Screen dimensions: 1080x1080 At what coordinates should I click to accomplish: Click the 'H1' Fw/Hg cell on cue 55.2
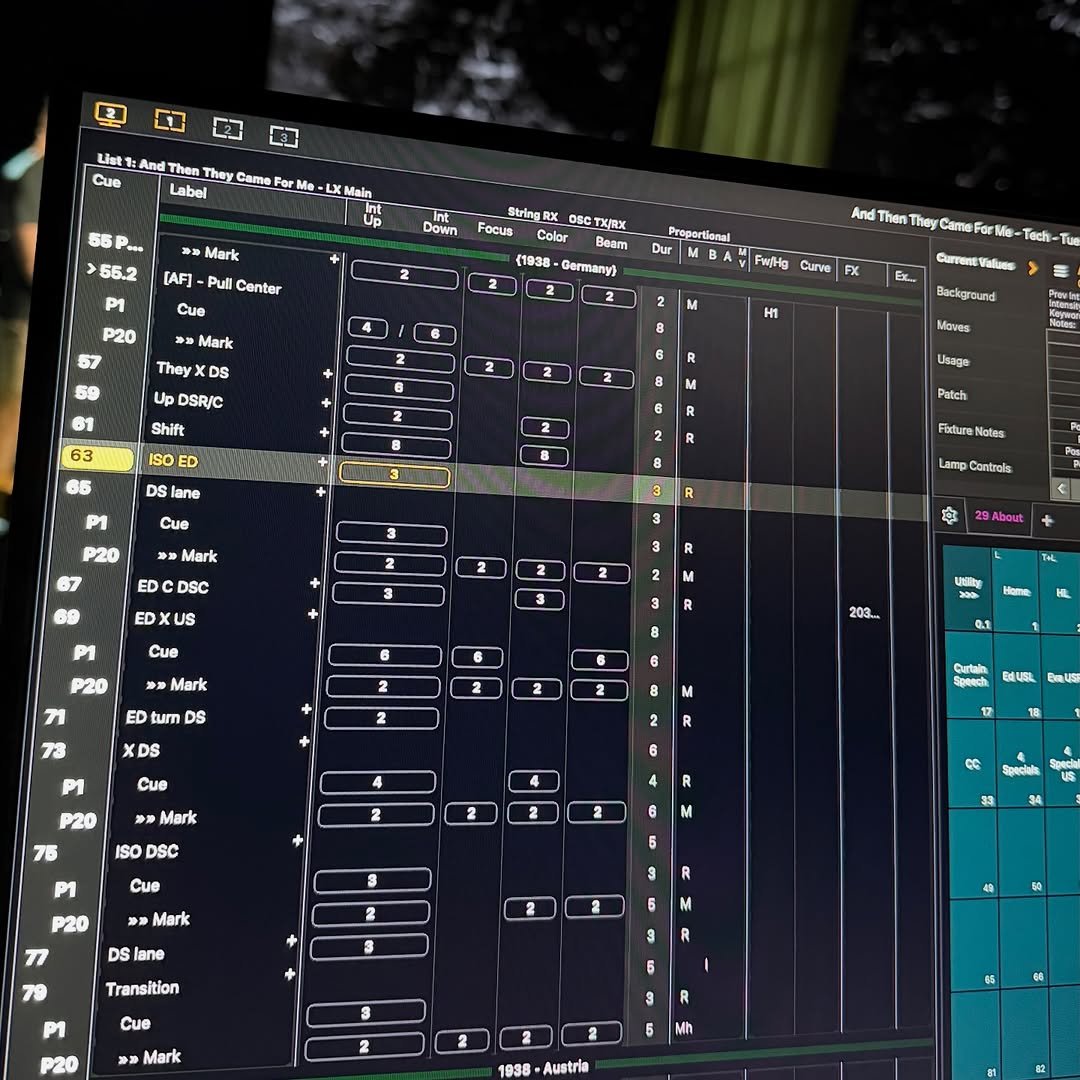pyautogui.click(x=771, y=313)
